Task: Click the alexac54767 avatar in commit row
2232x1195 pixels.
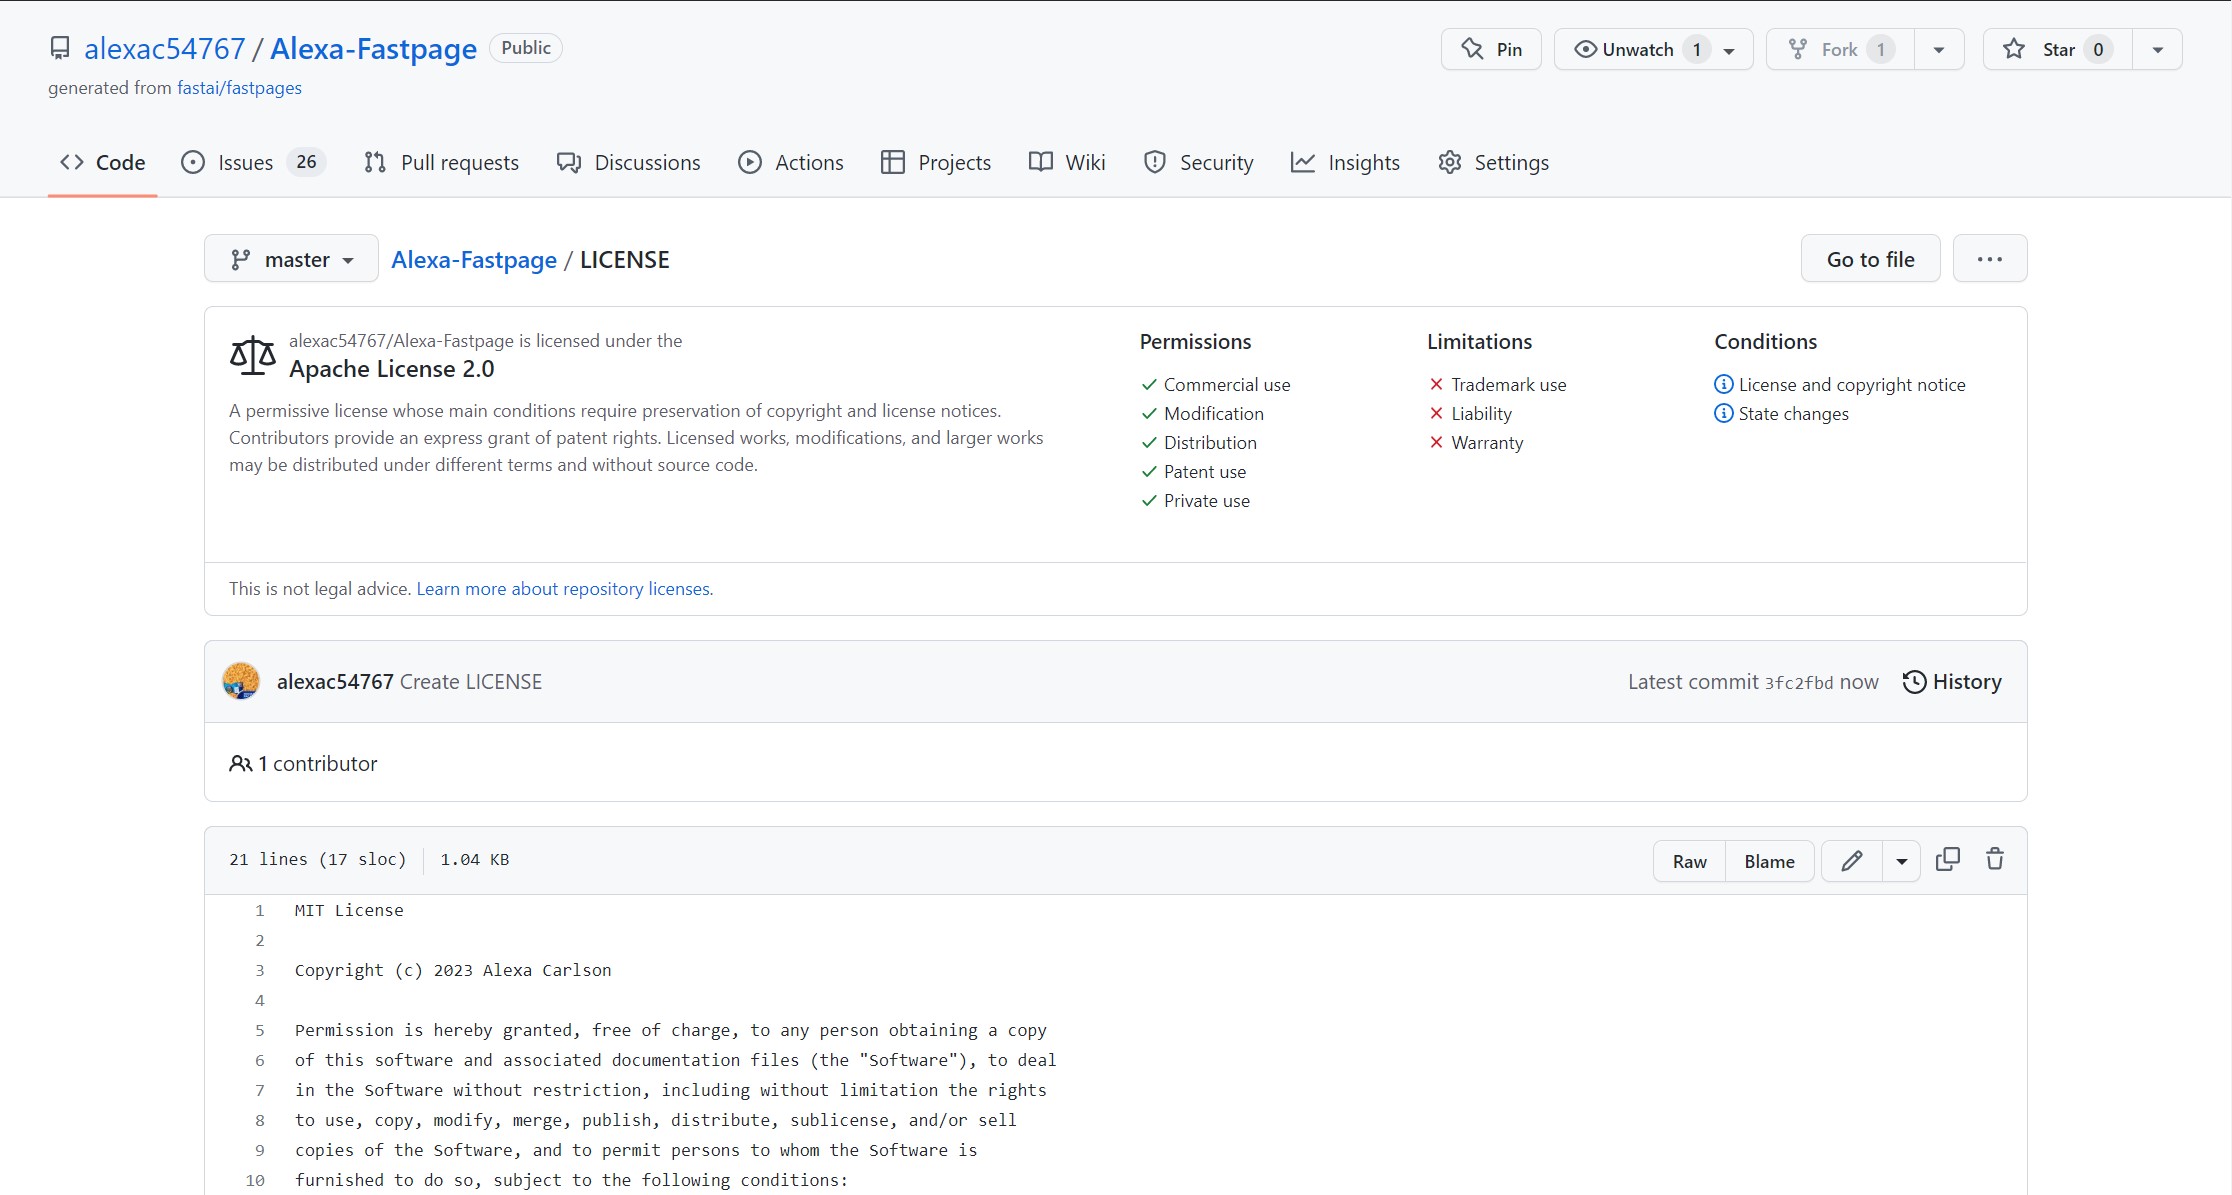Action: [x=241, y=681]
